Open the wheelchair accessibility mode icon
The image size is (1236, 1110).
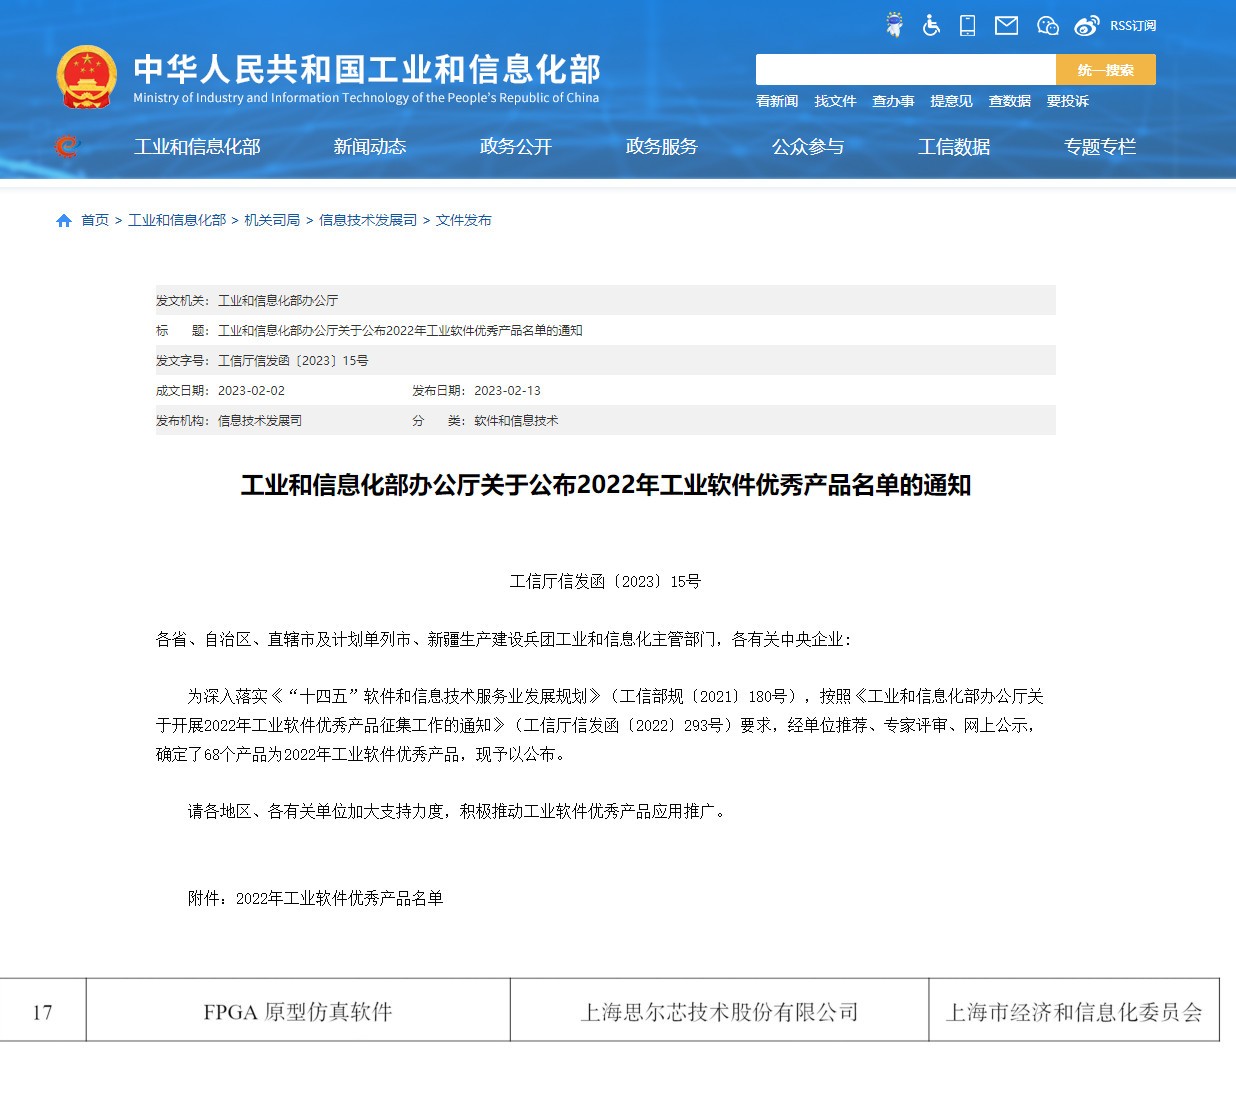[931, 25]
